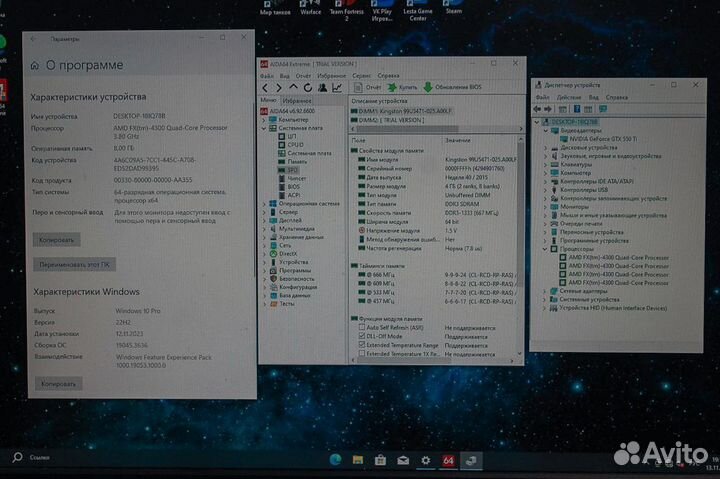720x479 pixels.
Task: Click Копировать button under Windows specs
Action: point(59,383)
